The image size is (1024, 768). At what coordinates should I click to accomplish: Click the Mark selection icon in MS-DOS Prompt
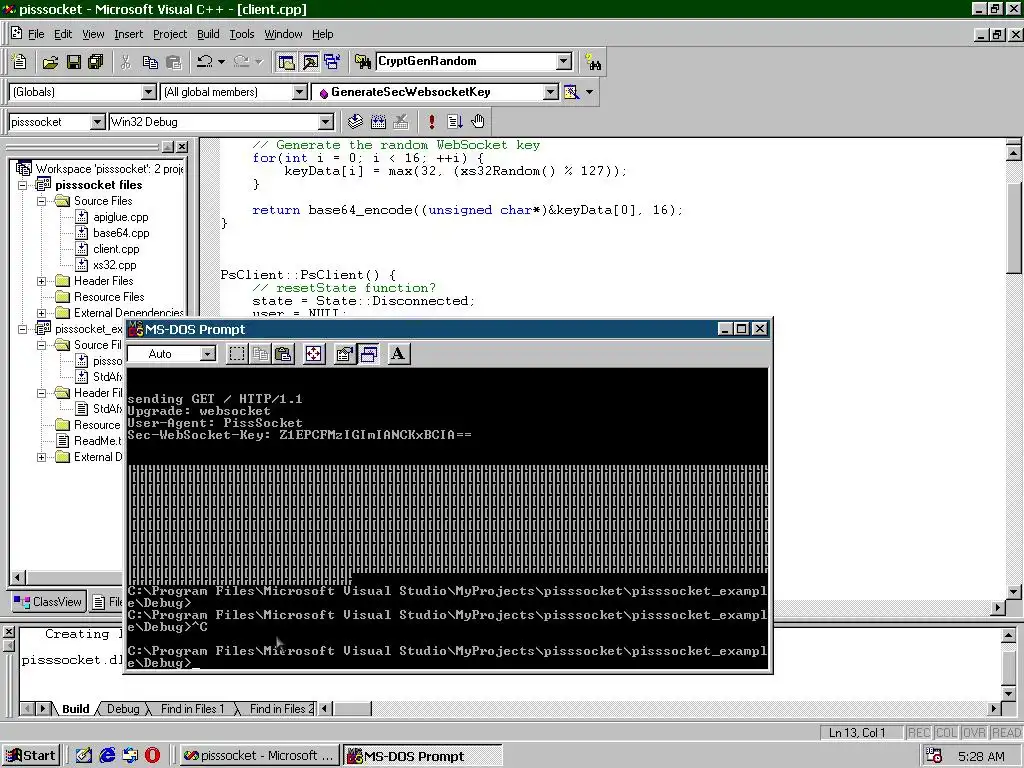click(x=237, y=354)
